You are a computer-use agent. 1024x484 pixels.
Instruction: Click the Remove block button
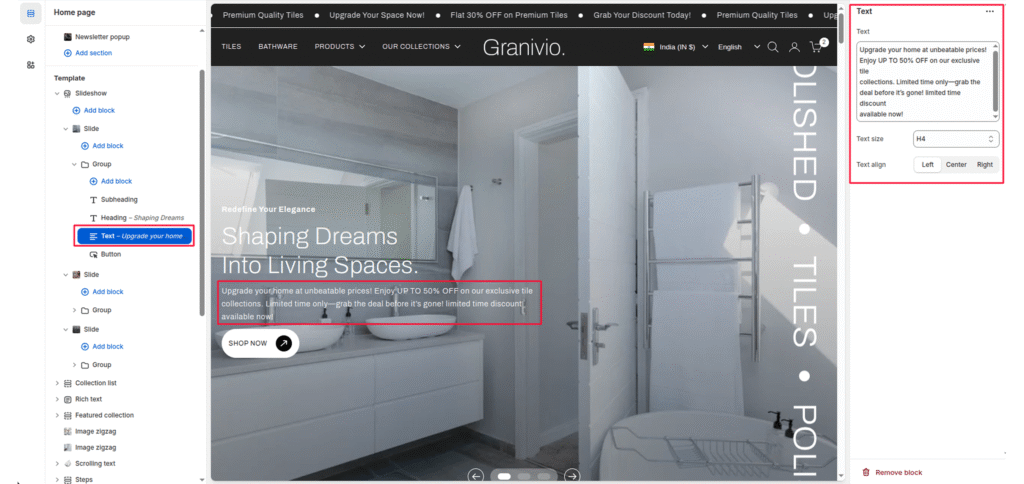click(898, 472)
